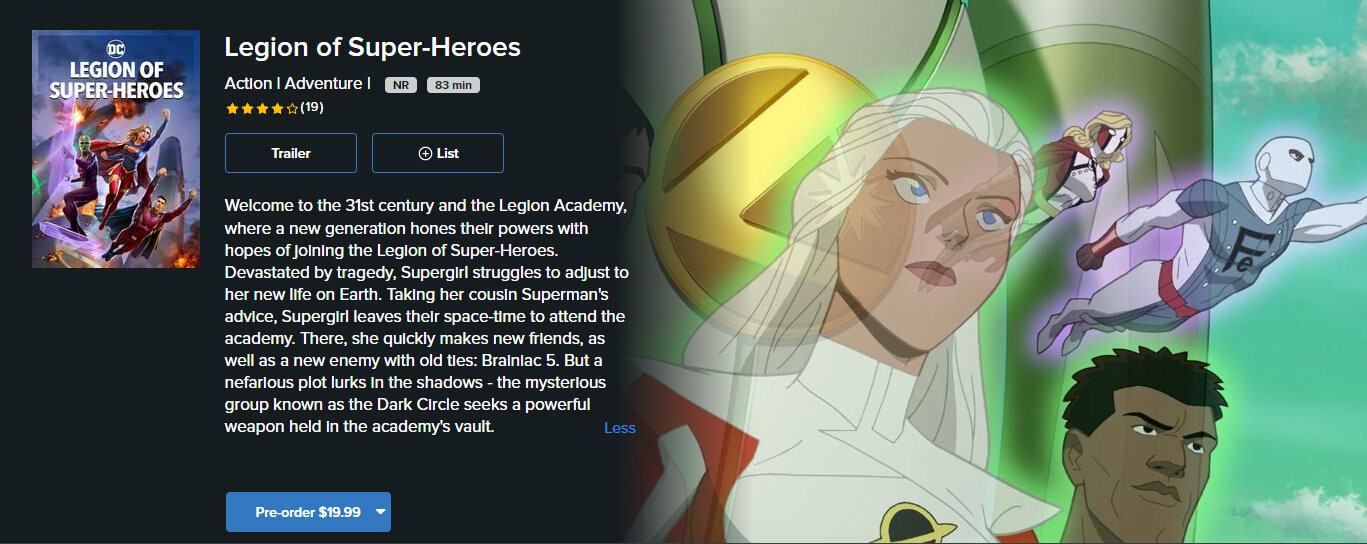Click the NR rating badge
1367x544 pixels.
[401, 85]
